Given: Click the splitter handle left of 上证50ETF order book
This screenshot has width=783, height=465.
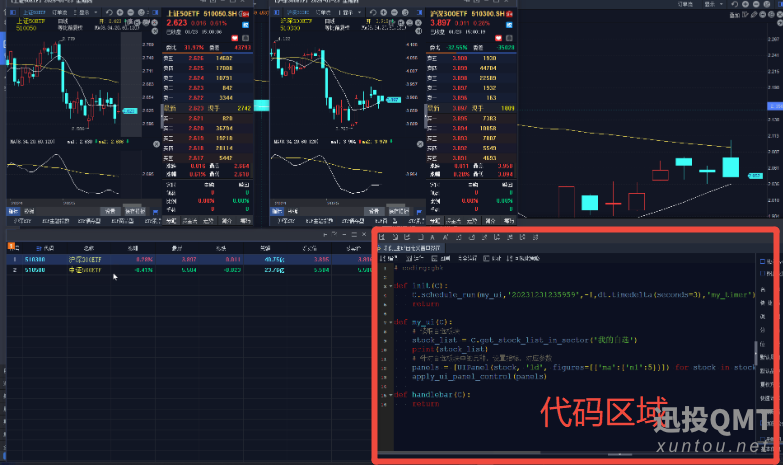Looking at the screenshot, I should coord(161,116).
